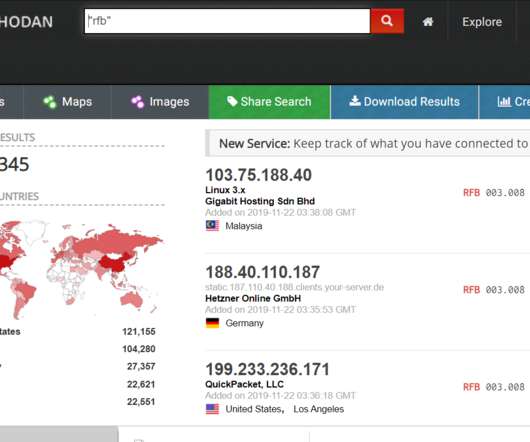Go to the home icon
The image size is (530, 442).
click(x=428, y=22)
